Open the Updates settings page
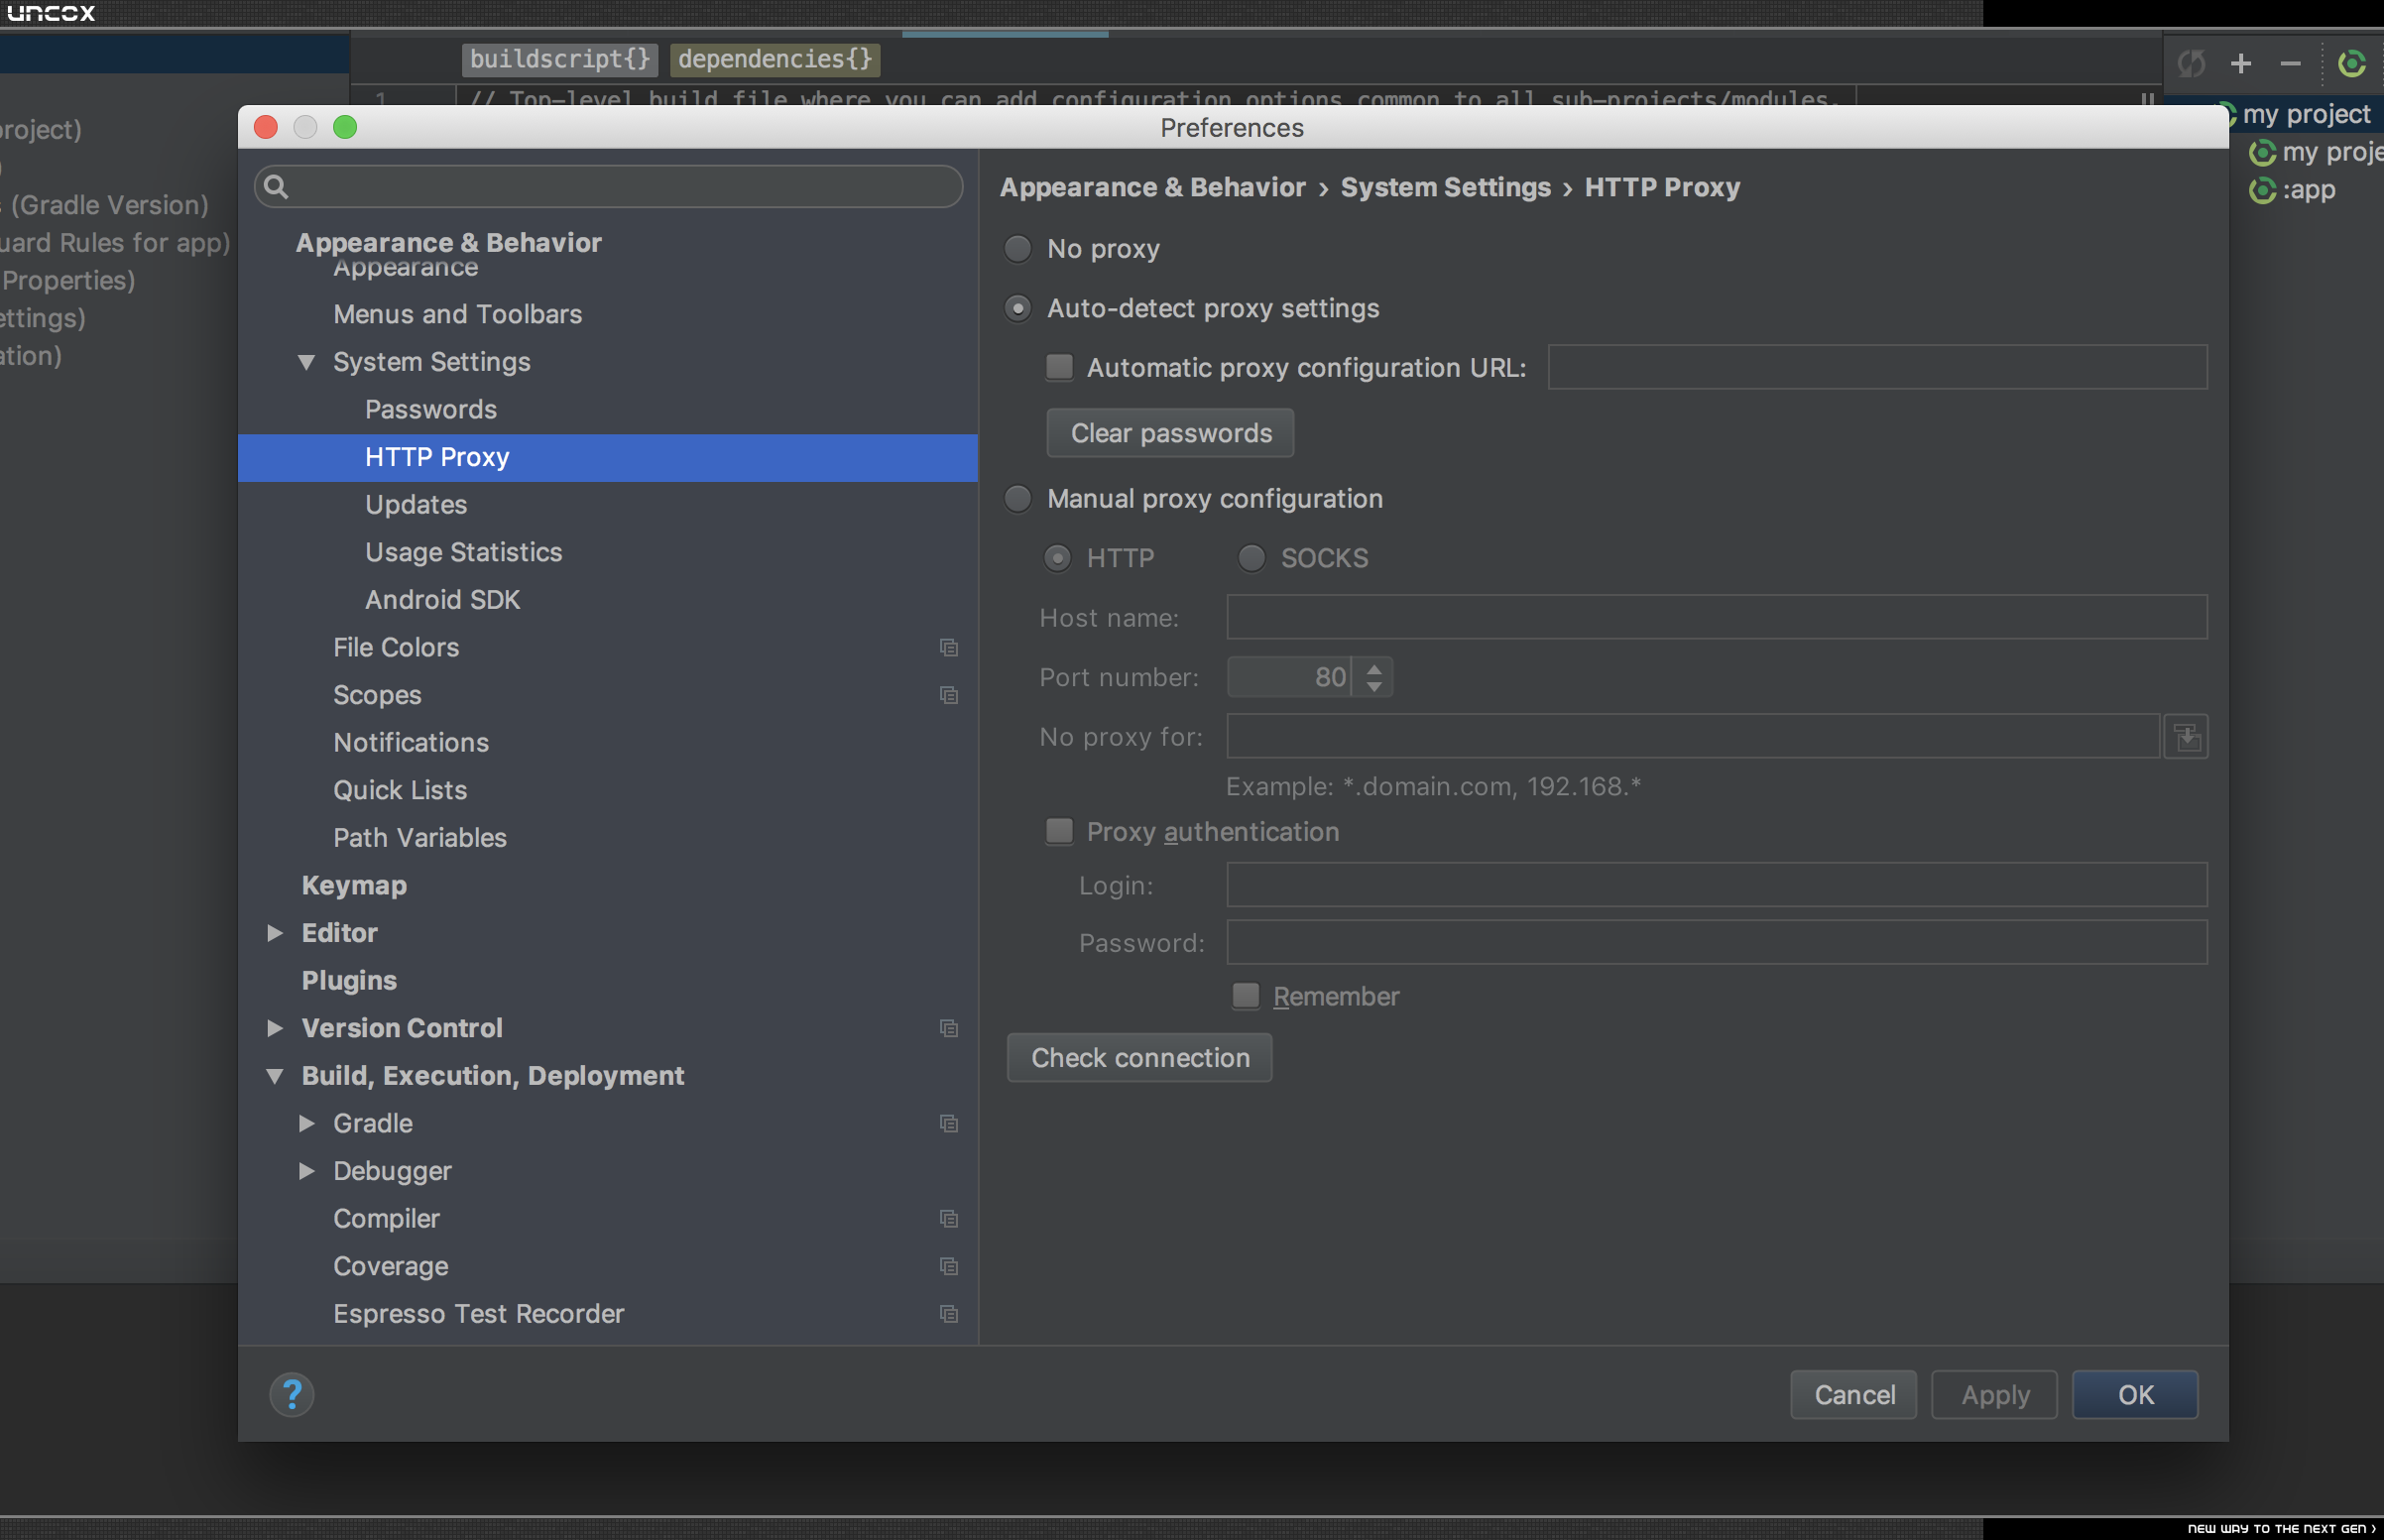Viewport: 2384px width, 1540px height. [x=416, y=504]
